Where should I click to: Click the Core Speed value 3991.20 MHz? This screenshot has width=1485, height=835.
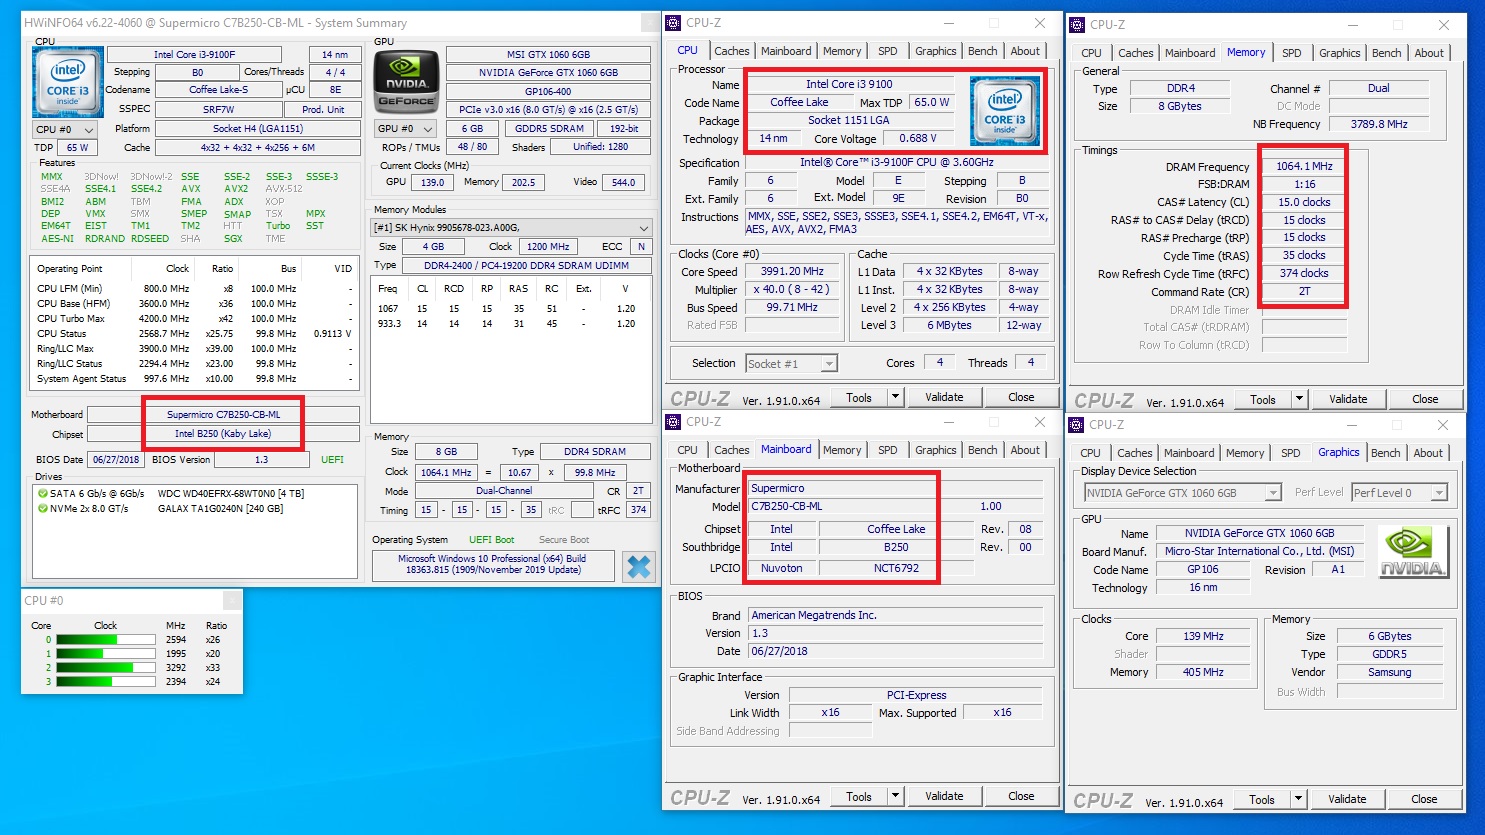[x=793, y=271]
